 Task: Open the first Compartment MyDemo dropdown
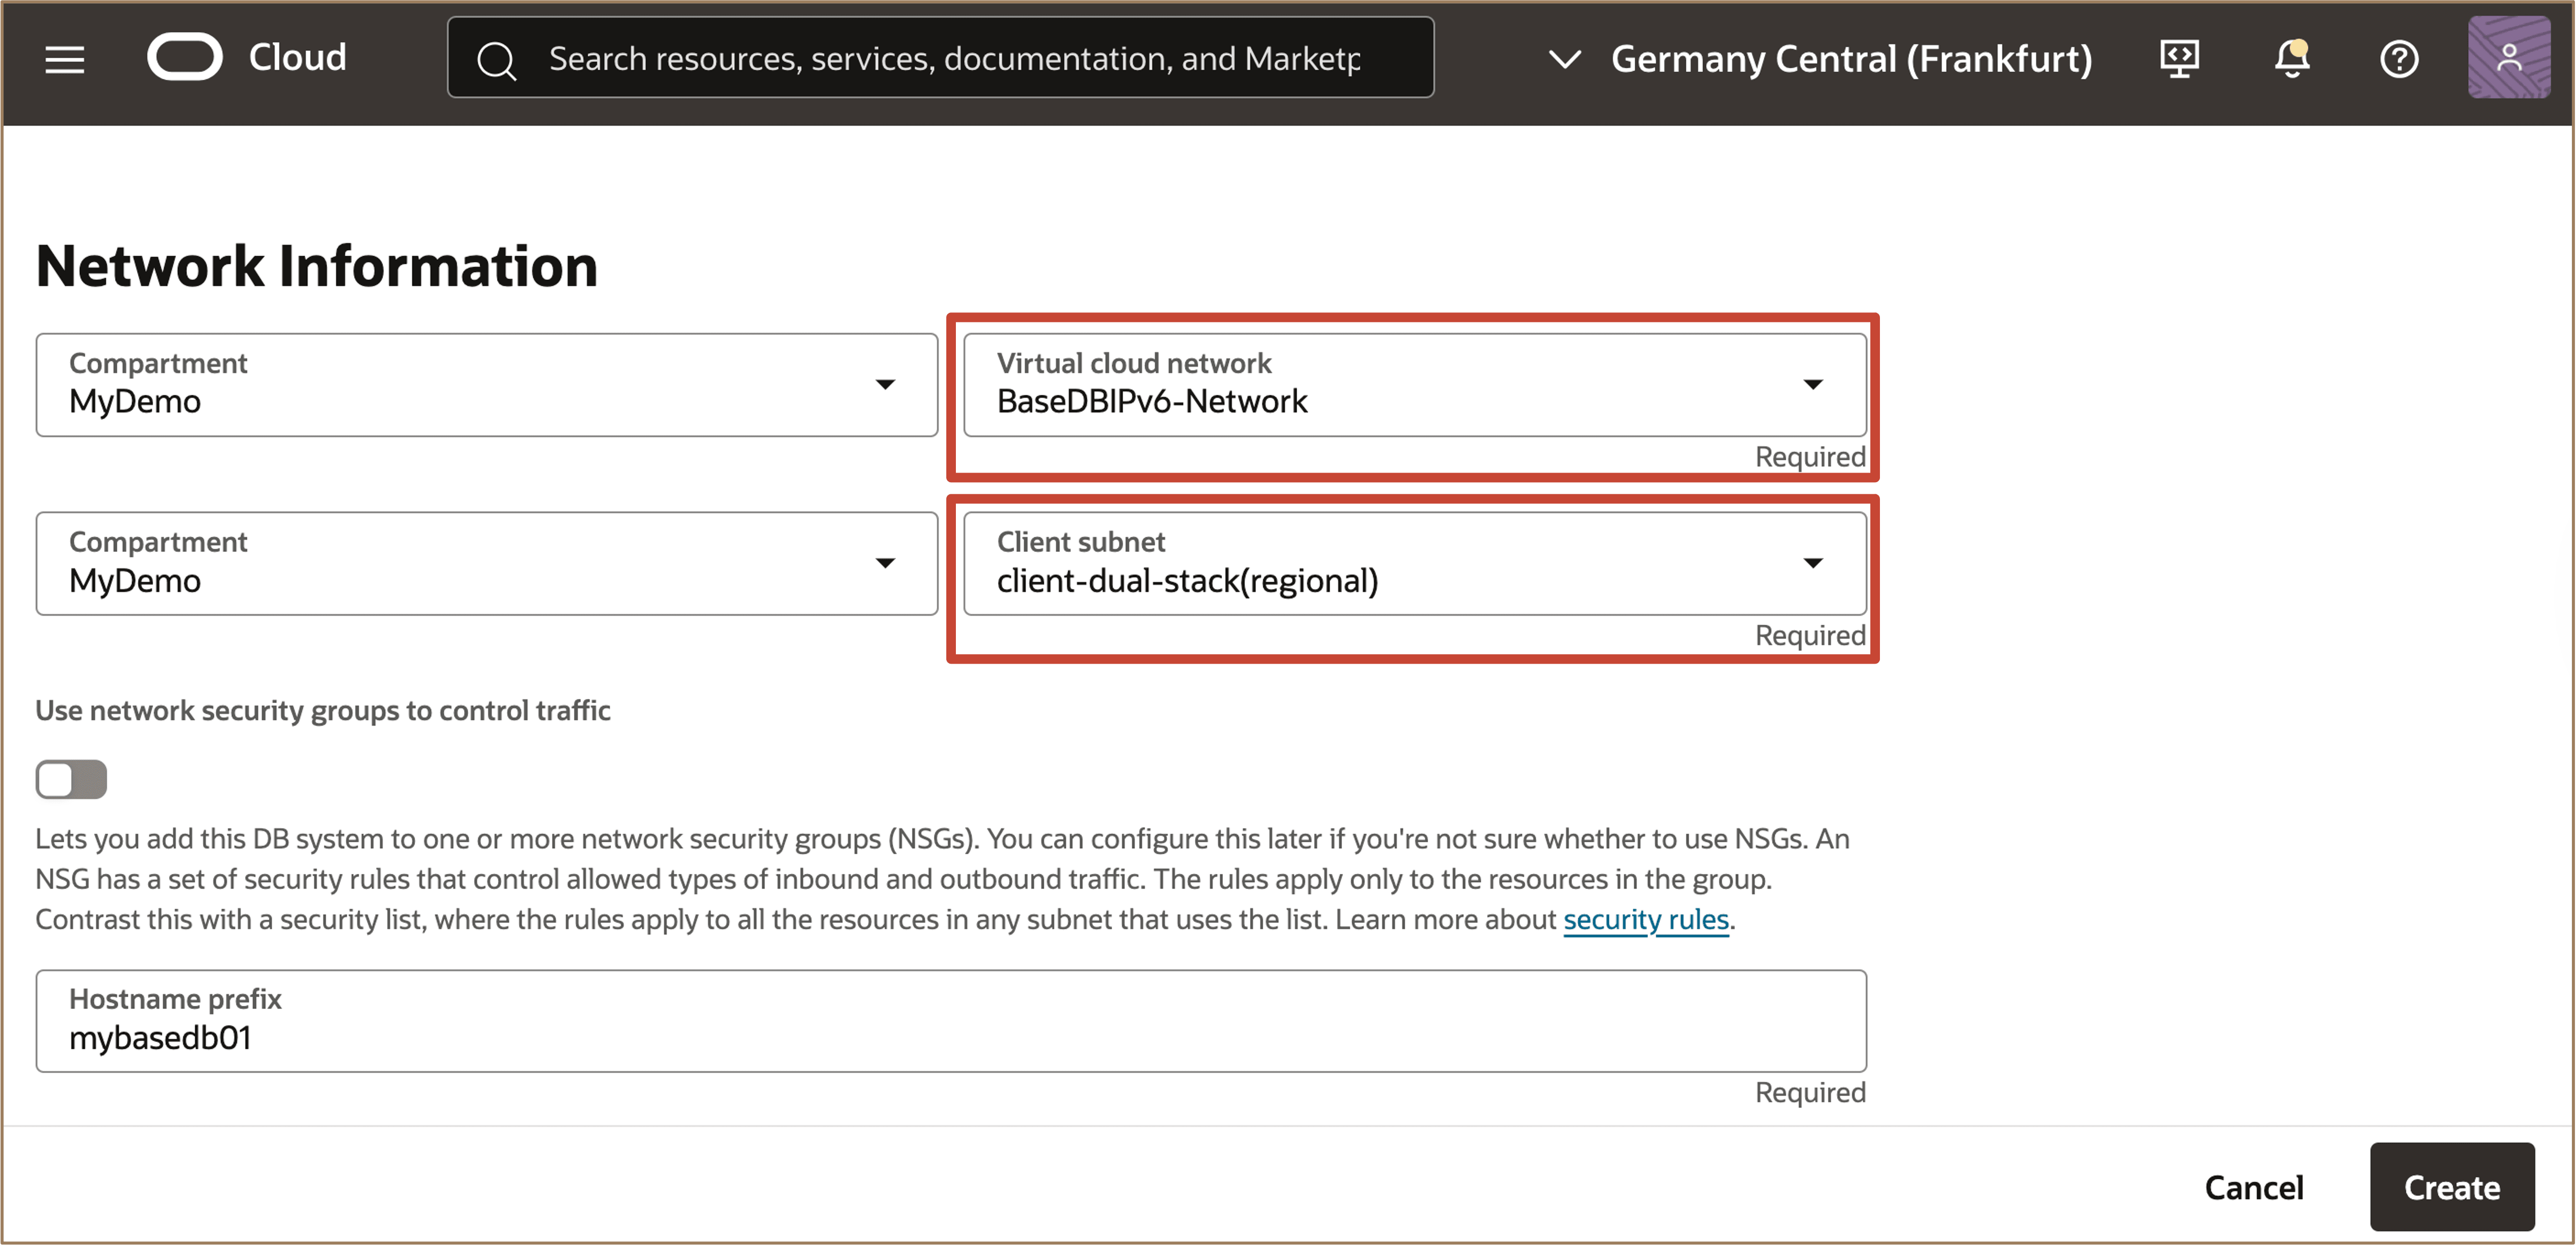pyautogui.click(x=486, y=385)
